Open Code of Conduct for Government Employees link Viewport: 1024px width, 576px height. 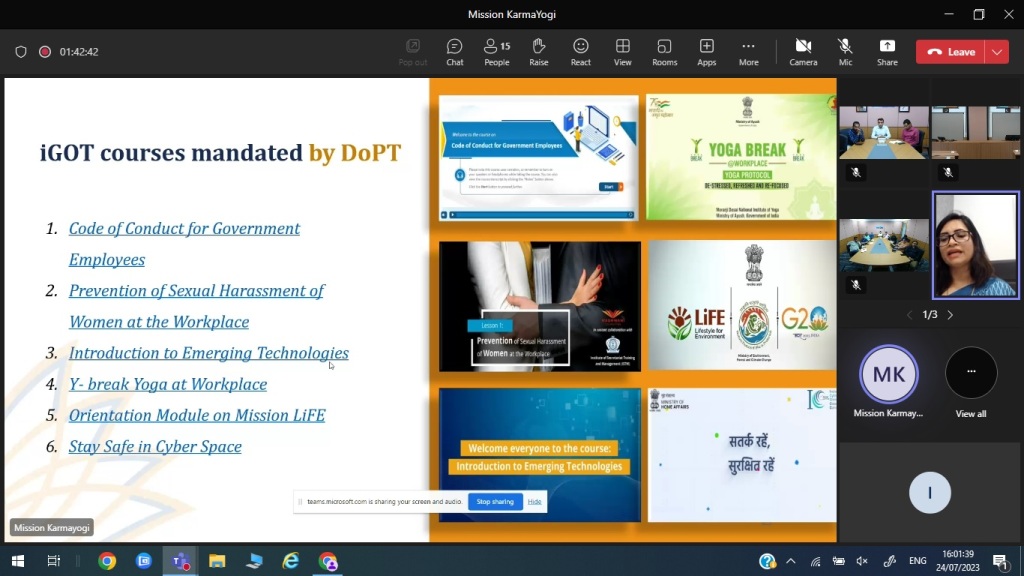click(184, 244)
